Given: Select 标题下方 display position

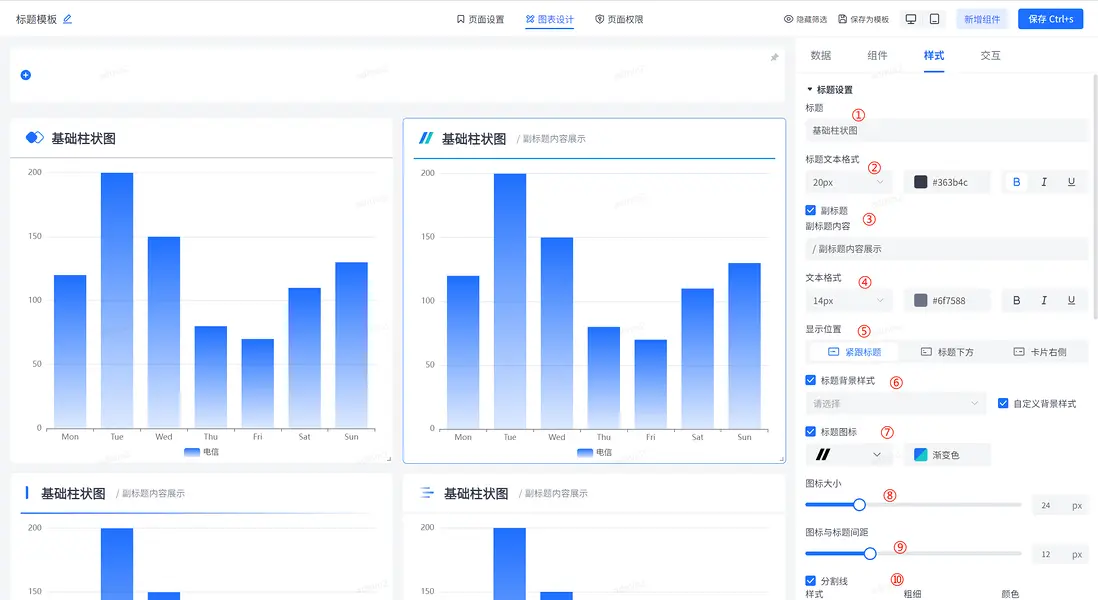Looking at the screenshot, I should (x=947, y=352).
